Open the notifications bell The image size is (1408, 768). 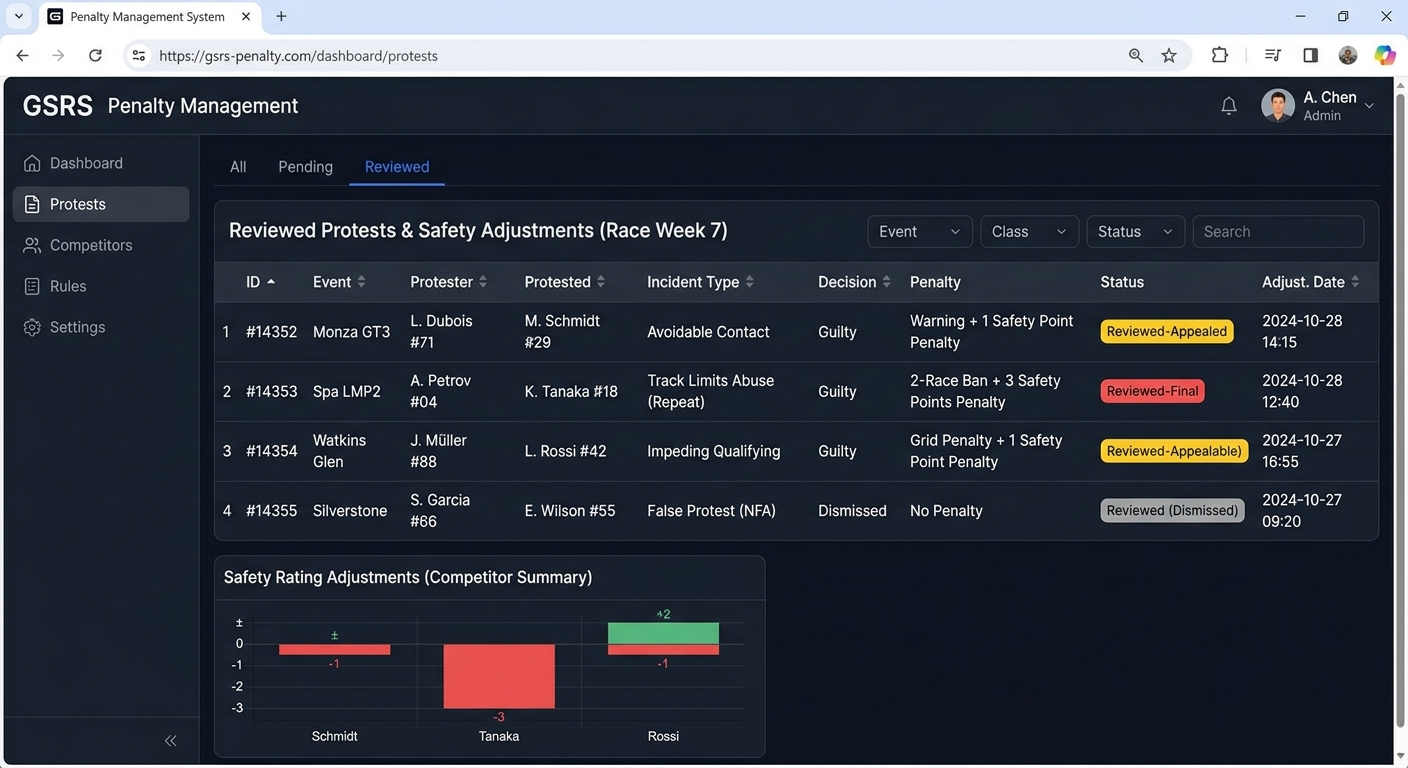click(1229, 106)
